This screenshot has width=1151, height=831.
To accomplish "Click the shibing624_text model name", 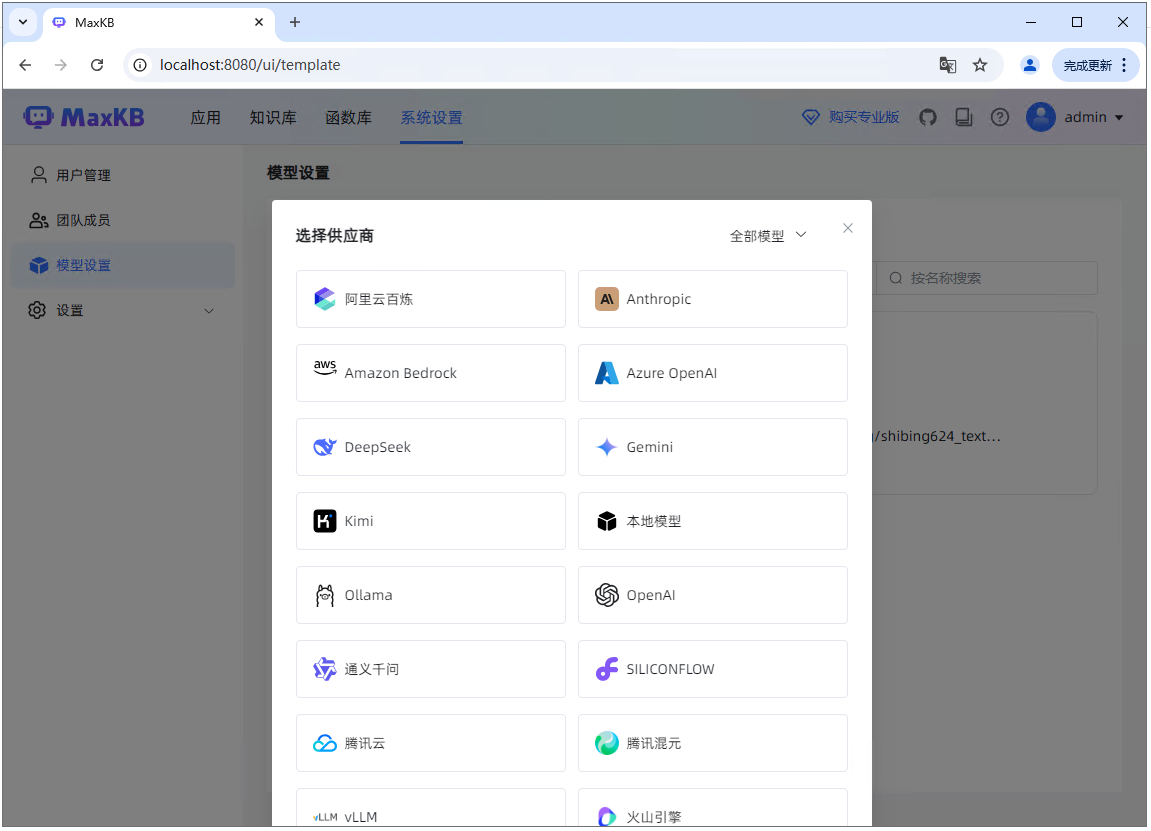I will pos(937,436).
